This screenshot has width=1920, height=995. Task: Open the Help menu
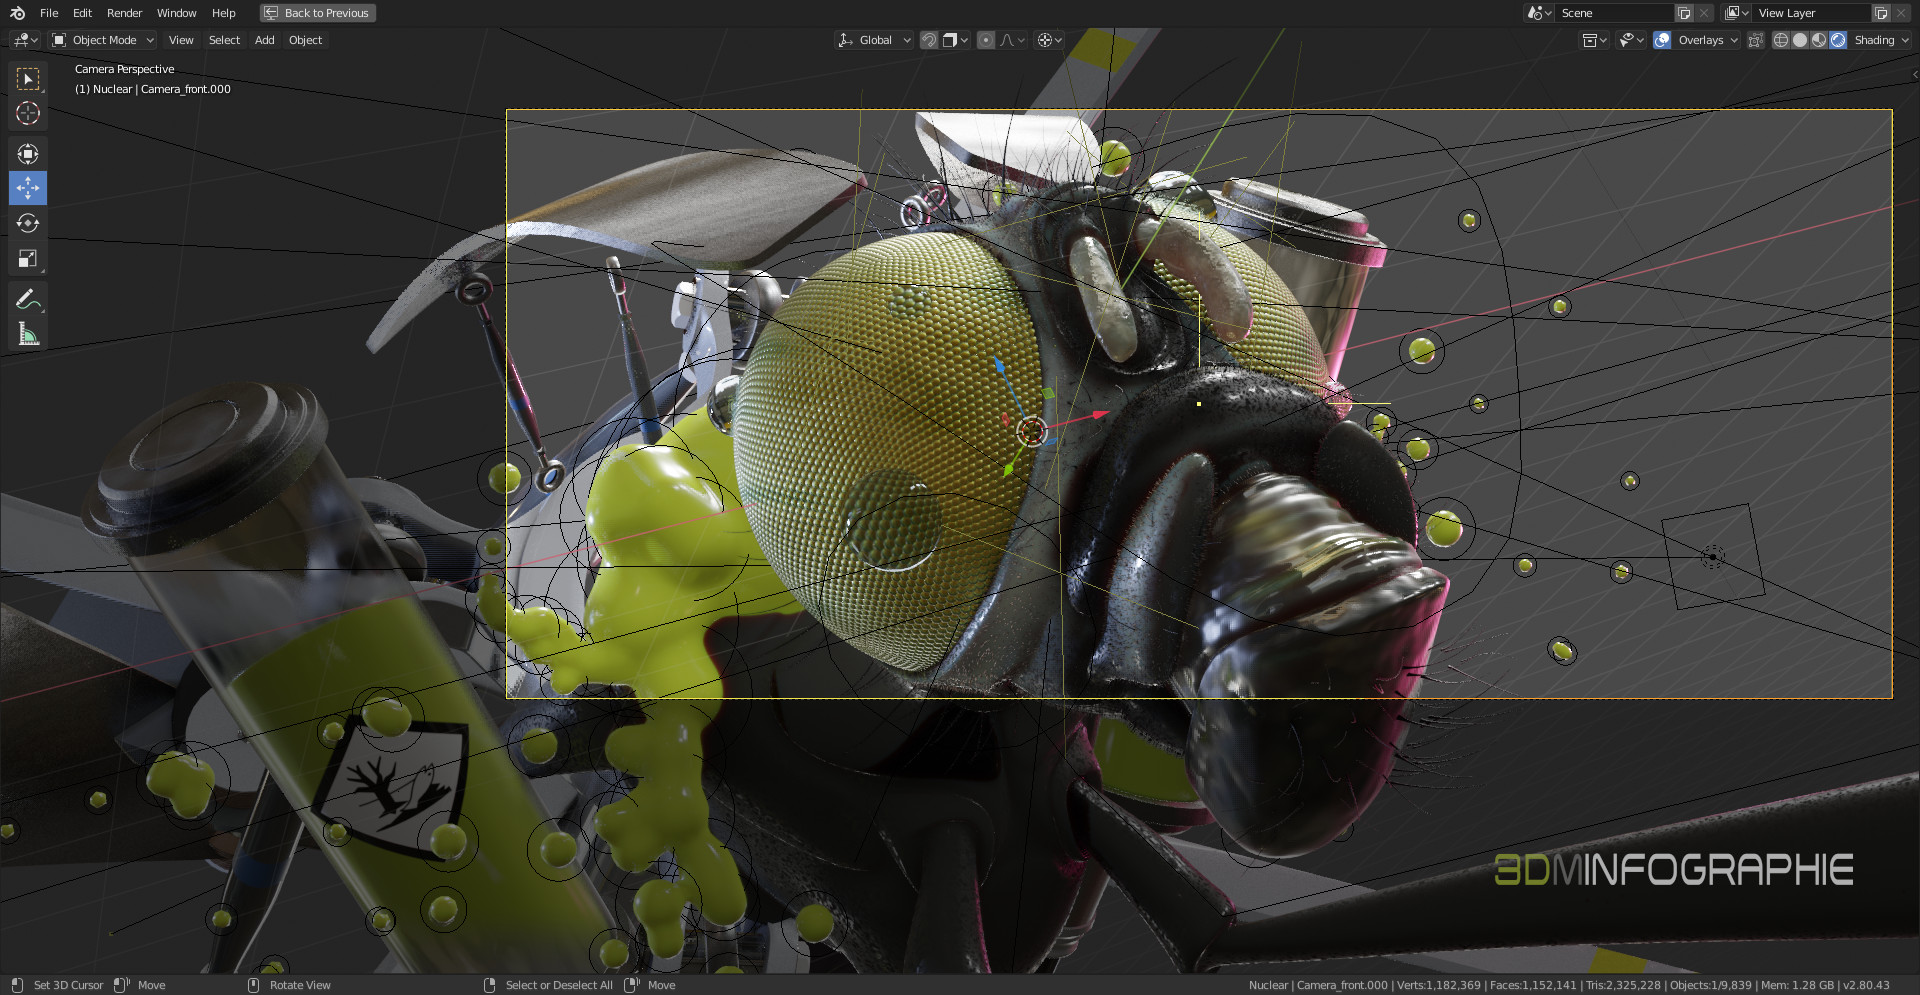click(x=224, y=13)
